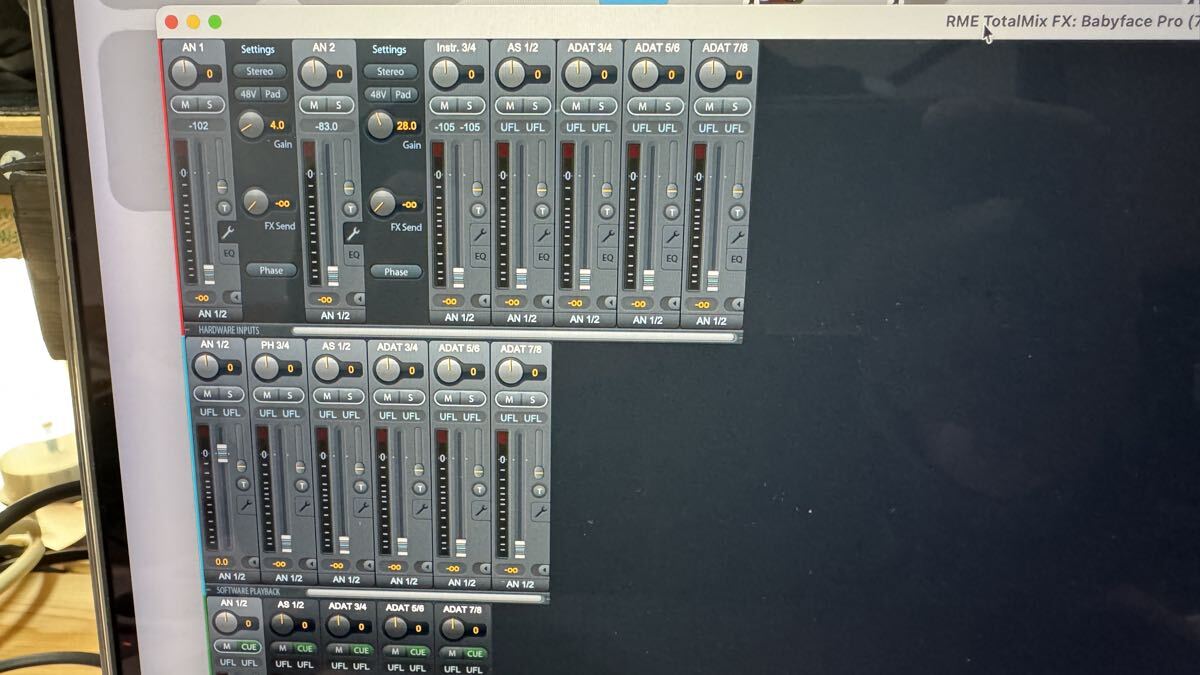Viewport: 1200px width, 675px height.
Task: Open the EQ panel on ADAT 3/4 input
Action: coord(607,257)
